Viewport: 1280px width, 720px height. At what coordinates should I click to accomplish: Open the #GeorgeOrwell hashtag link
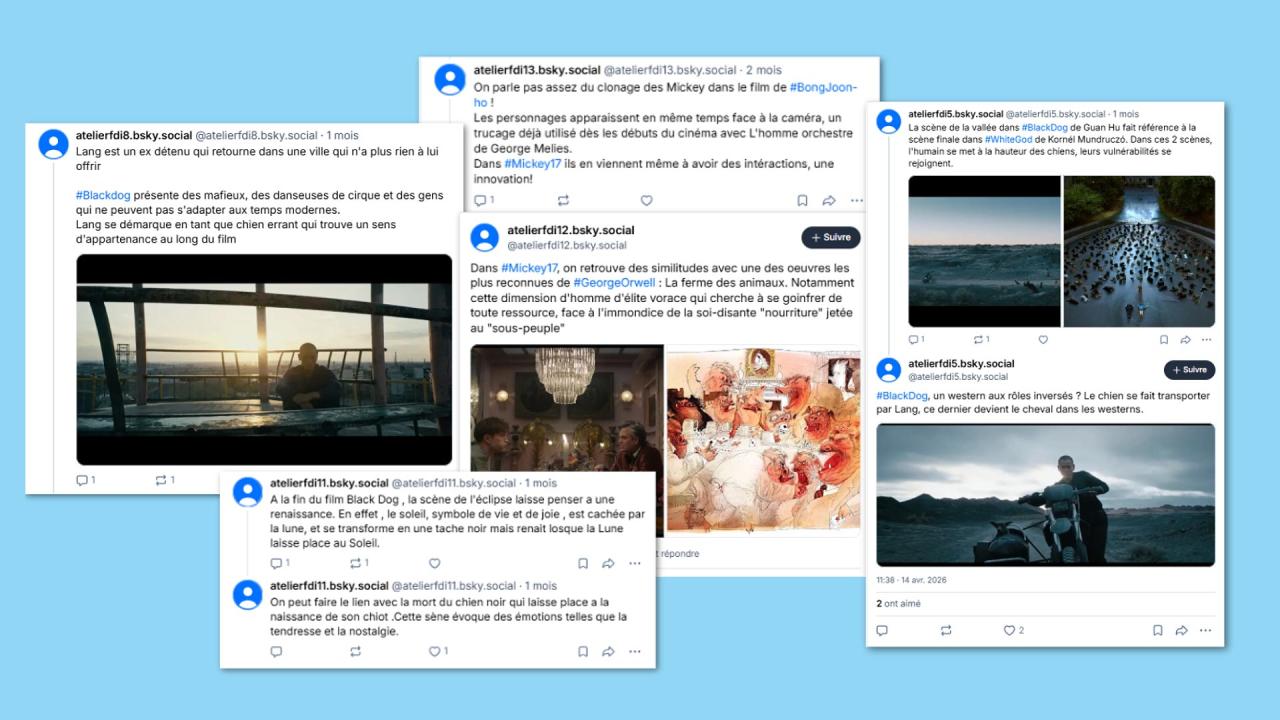click(612, 283)
